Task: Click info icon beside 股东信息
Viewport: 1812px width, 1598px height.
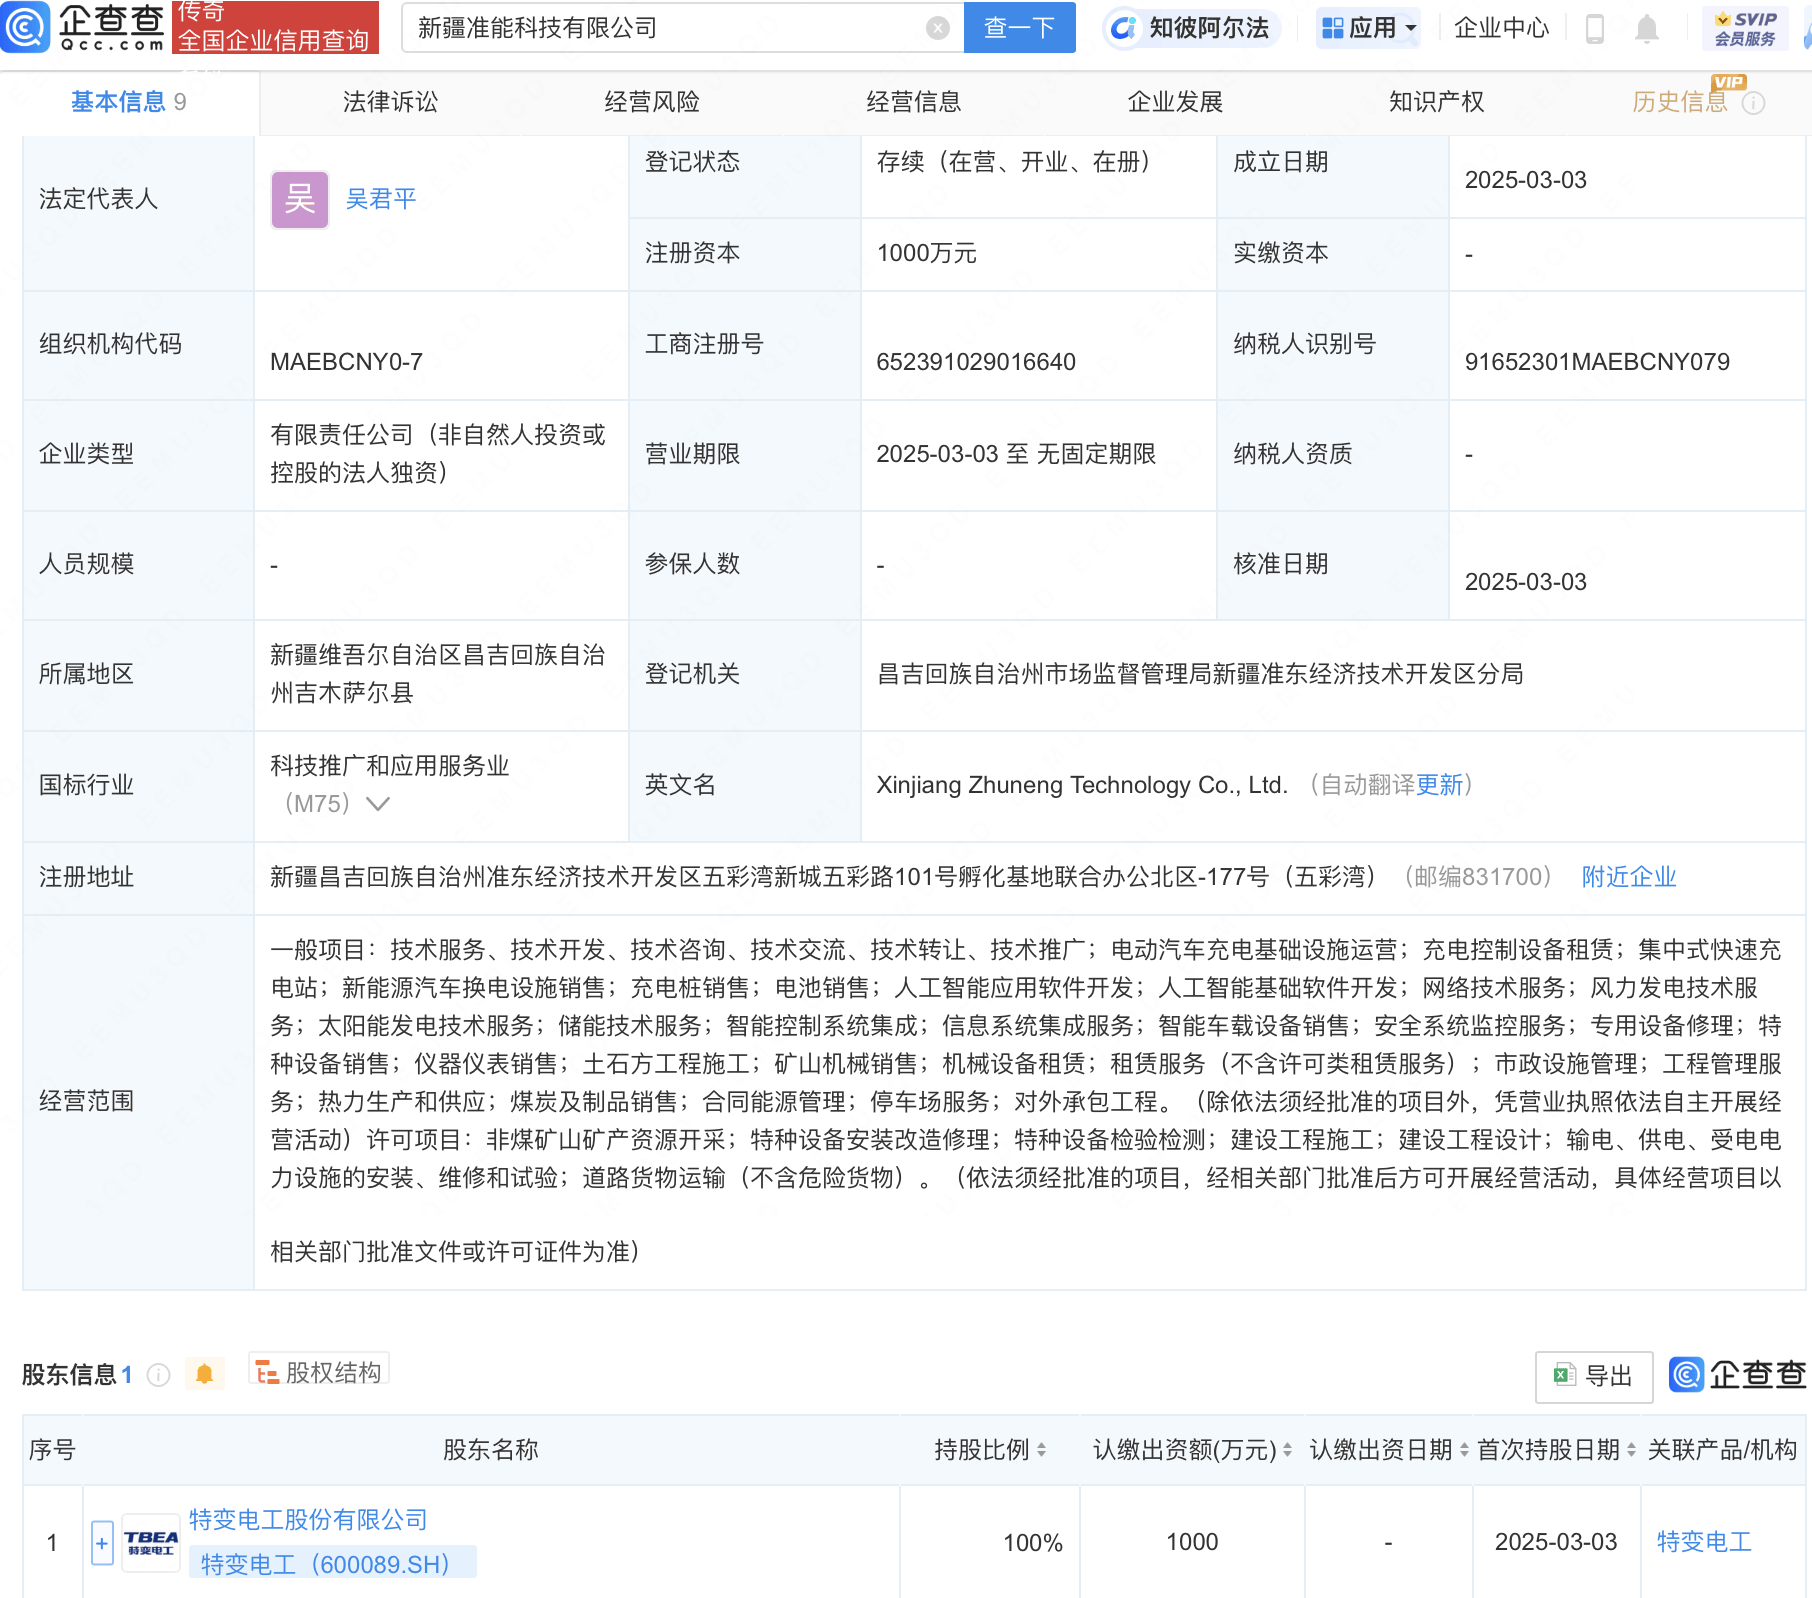Action: click(x=158, y=1375)
